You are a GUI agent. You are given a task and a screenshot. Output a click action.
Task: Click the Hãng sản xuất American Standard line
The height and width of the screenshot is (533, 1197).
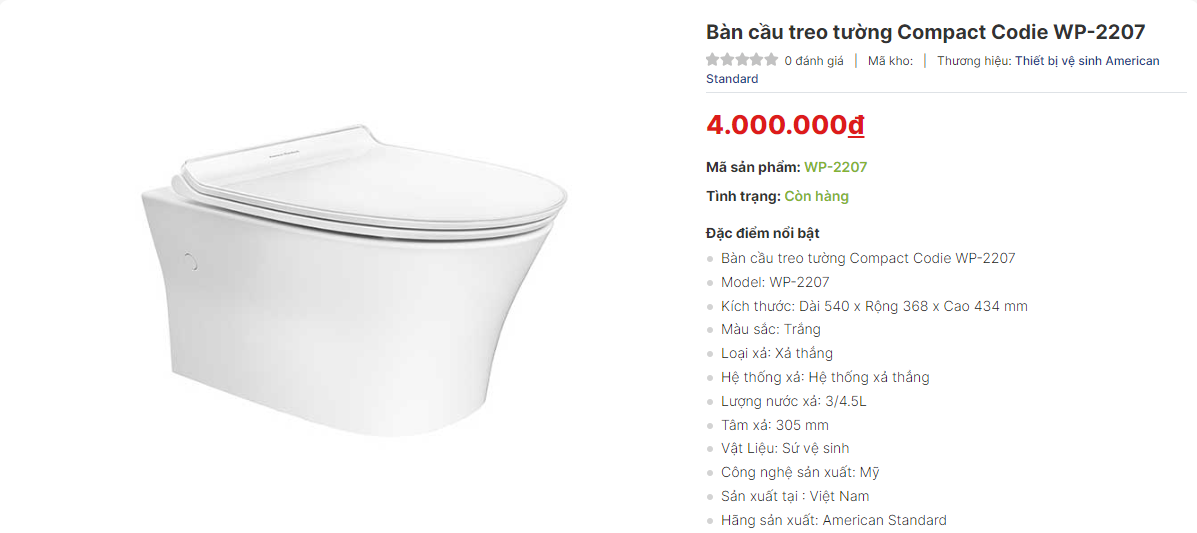click(x=834, y=521)
